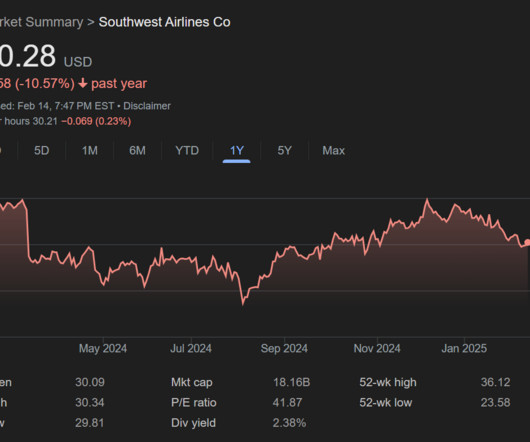
Task: Click the Jan 2025 axis label
Action: pyautogui.click(x=464, y=348)
